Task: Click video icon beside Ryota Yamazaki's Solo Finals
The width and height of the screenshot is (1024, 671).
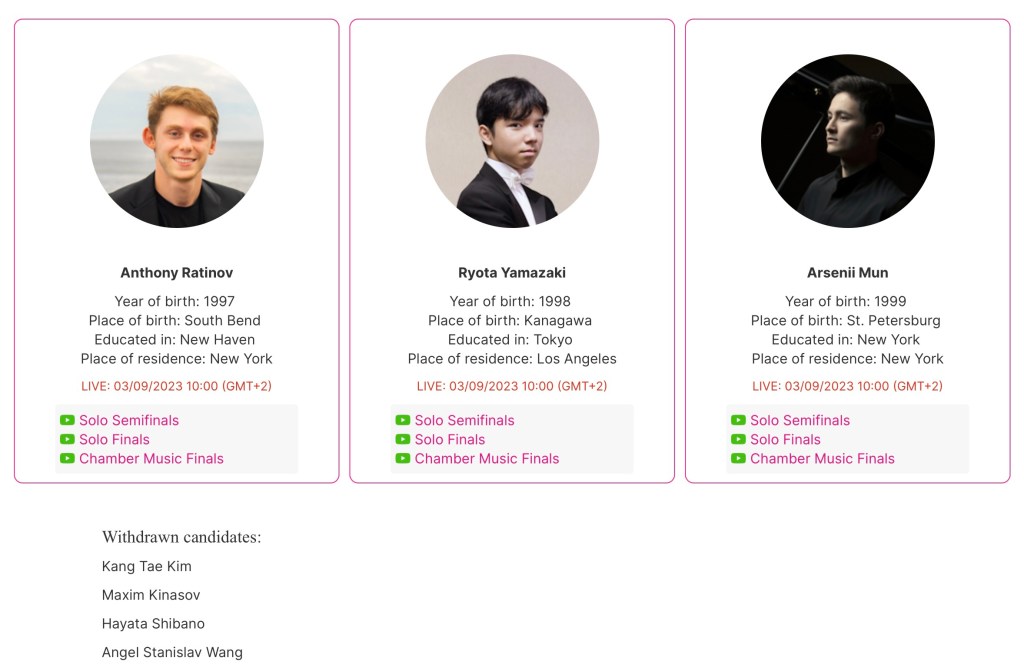Action: [403, 440]
